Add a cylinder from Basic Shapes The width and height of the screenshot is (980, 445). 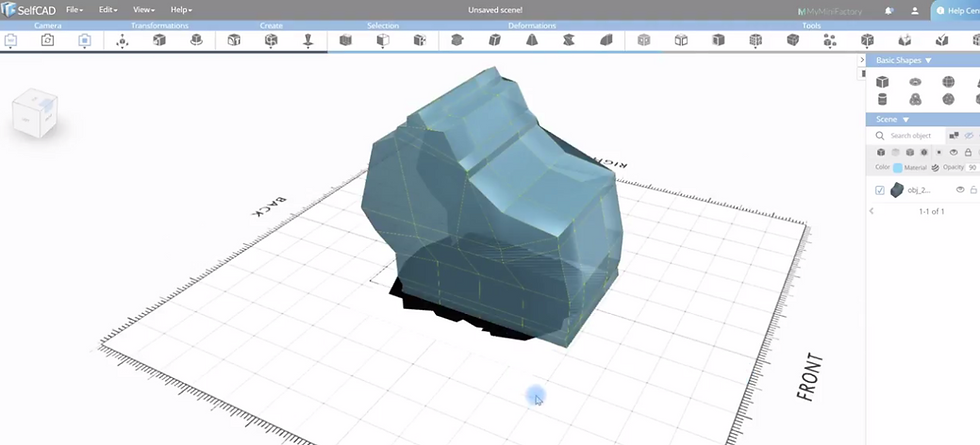click(882, 99)
